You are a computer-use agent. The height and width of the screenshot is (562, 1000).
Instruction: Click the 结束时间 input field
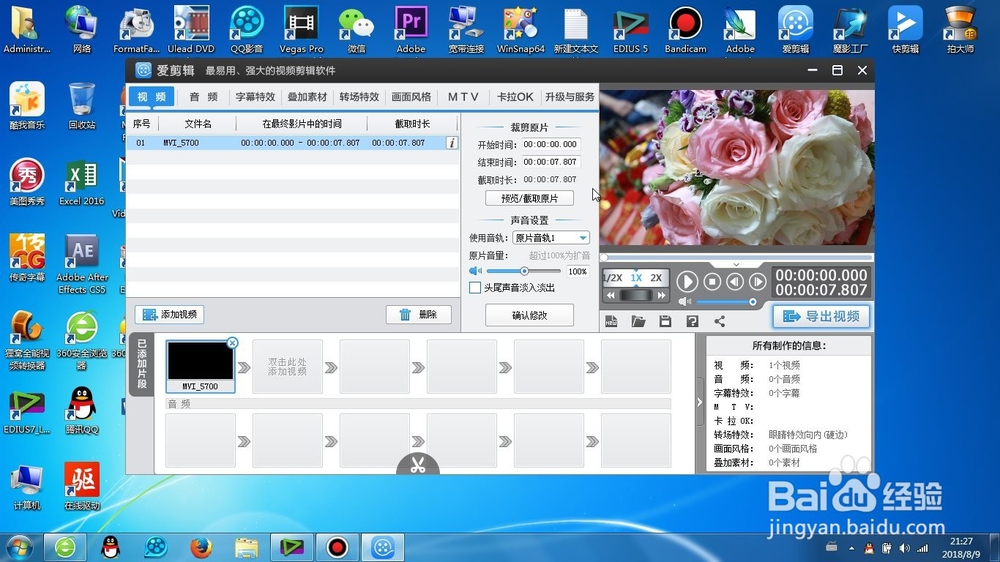click(551, 162)
